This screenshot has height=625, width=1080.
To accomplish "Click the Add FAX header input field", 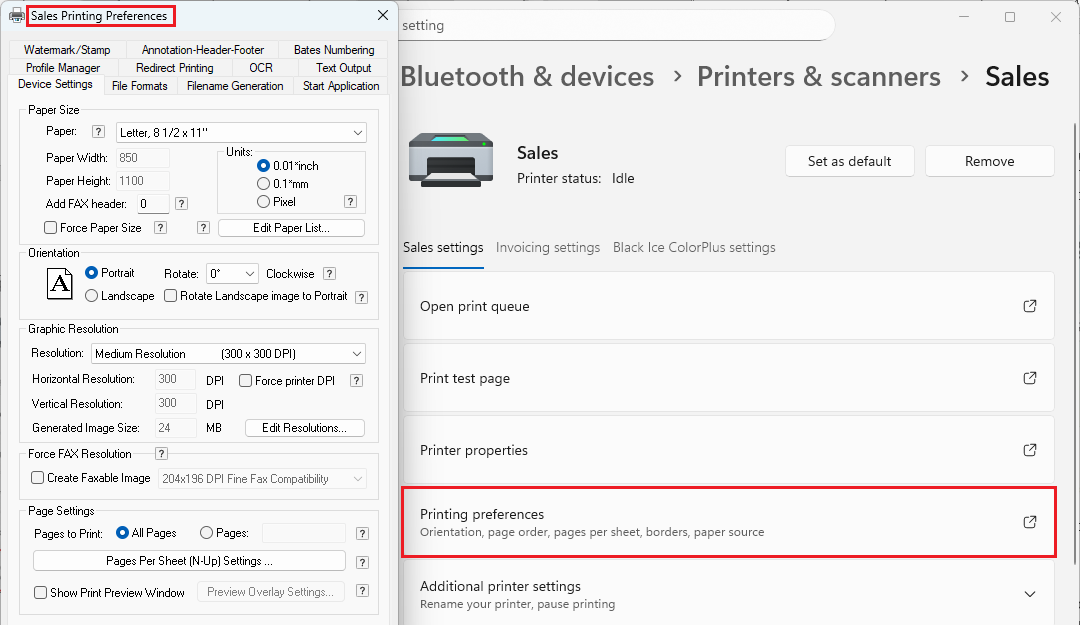I will 153,204.
